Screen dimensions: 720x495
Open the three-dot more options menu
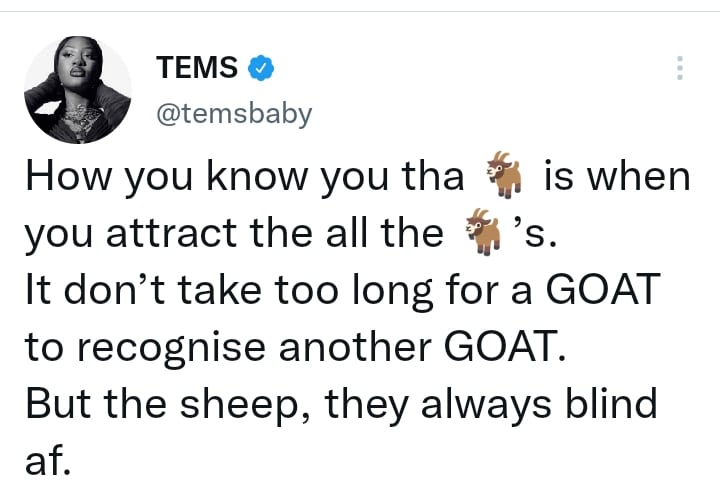[680, 68]
